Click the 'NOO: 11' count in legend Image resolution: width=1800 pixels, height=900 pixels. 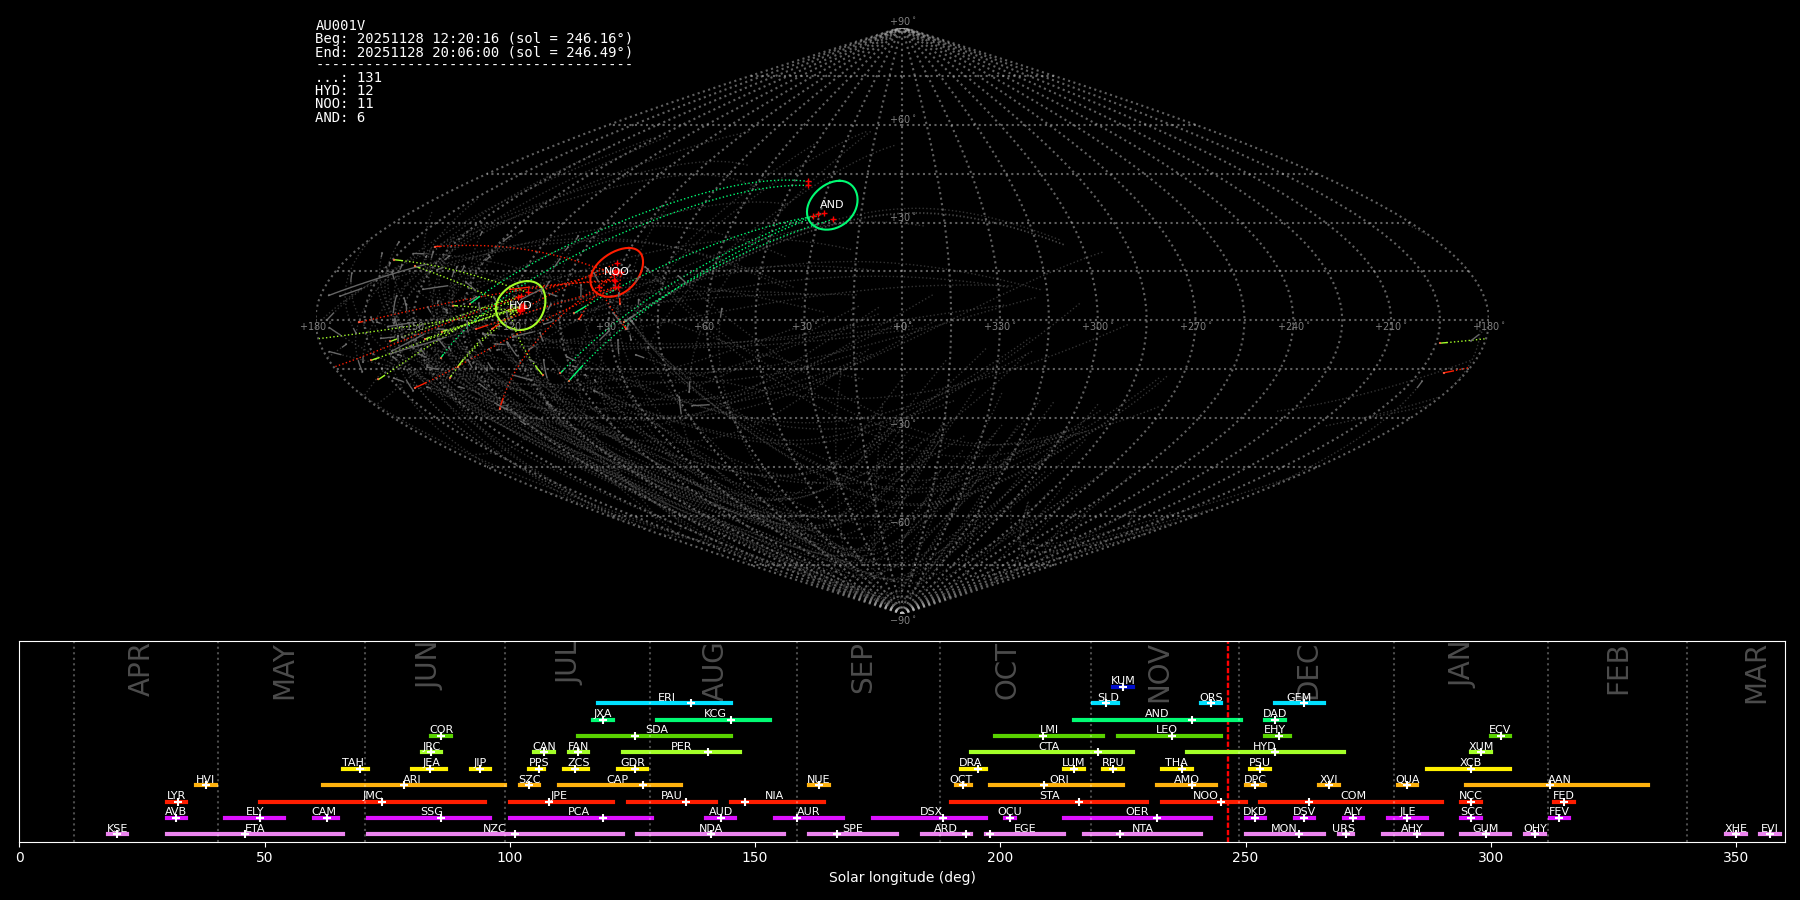click(344, 104)
